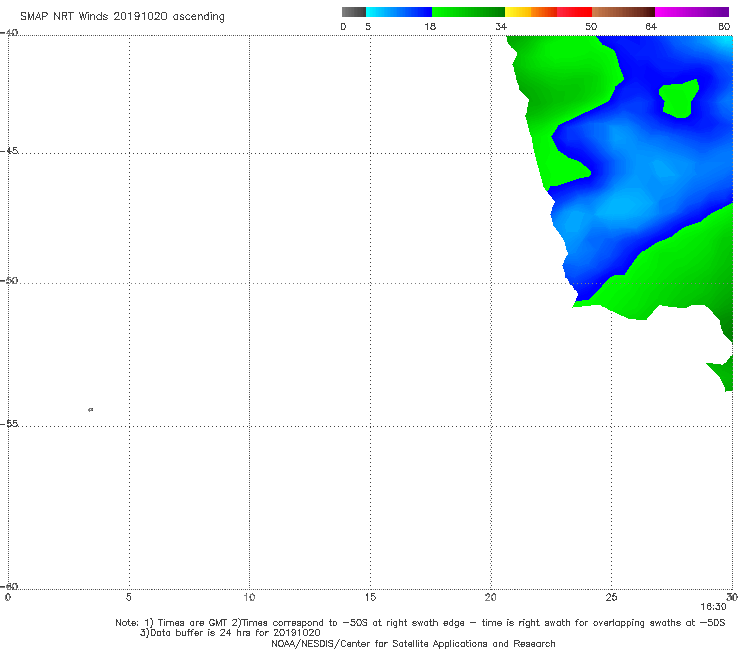Click the green segment of the color bar
The image size is (740, 650).
[468, 12]
